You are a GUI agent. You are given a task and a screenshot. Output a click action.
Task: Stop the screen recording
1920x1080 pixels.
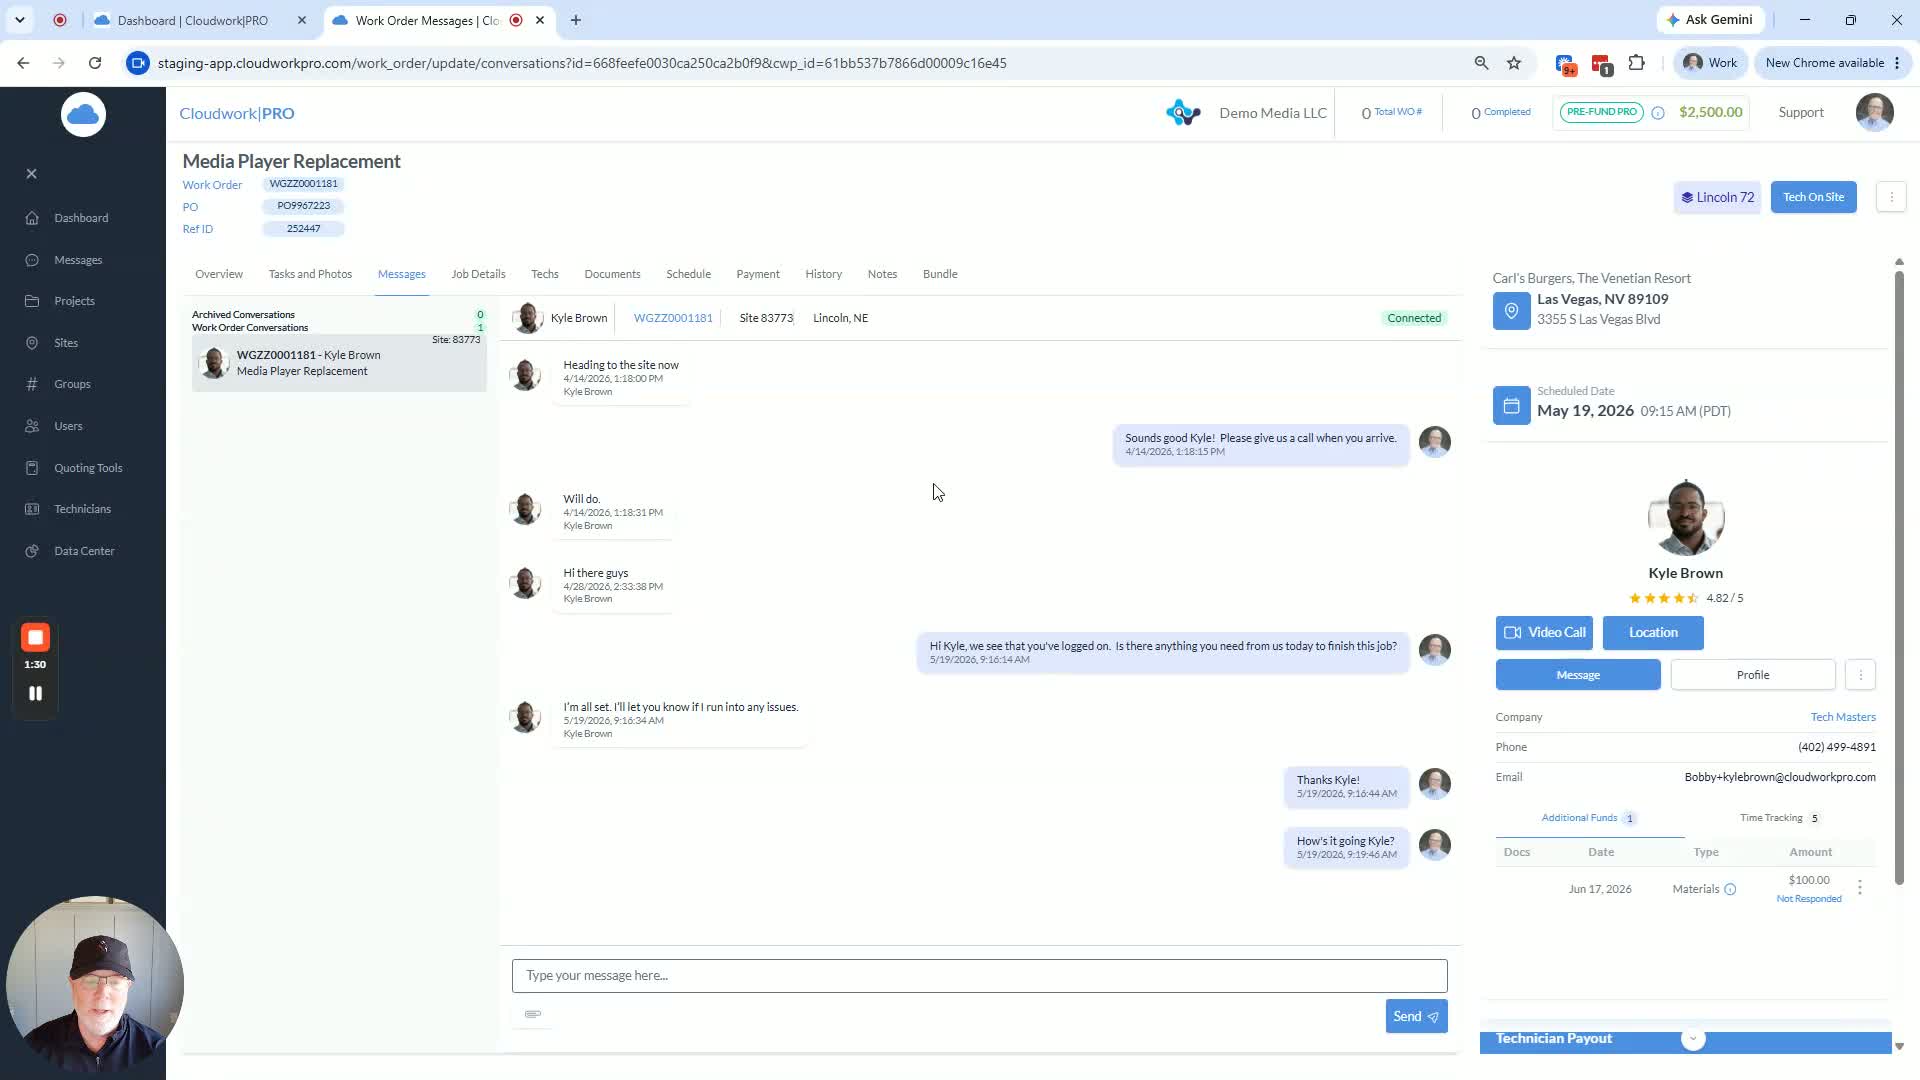pos(35,638)
